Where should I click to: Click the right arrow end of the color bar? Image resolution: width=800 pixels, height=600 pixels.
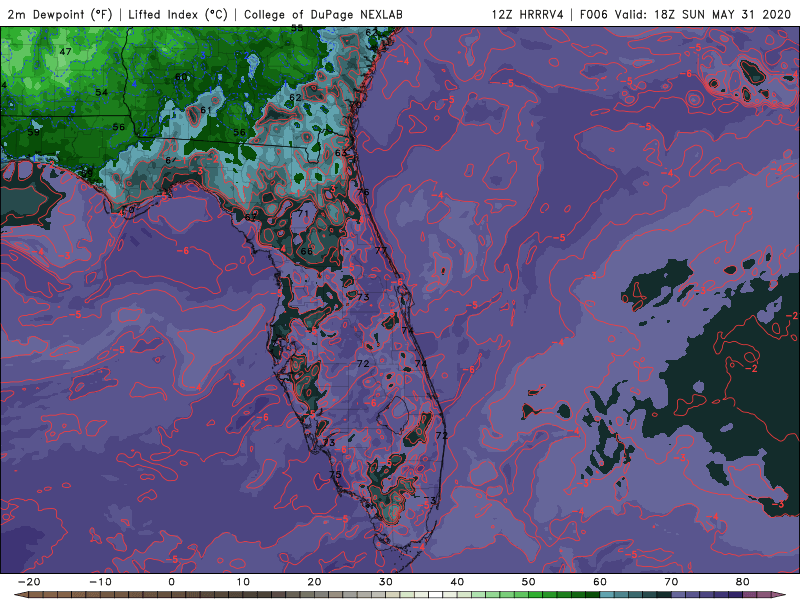[780, 595]
